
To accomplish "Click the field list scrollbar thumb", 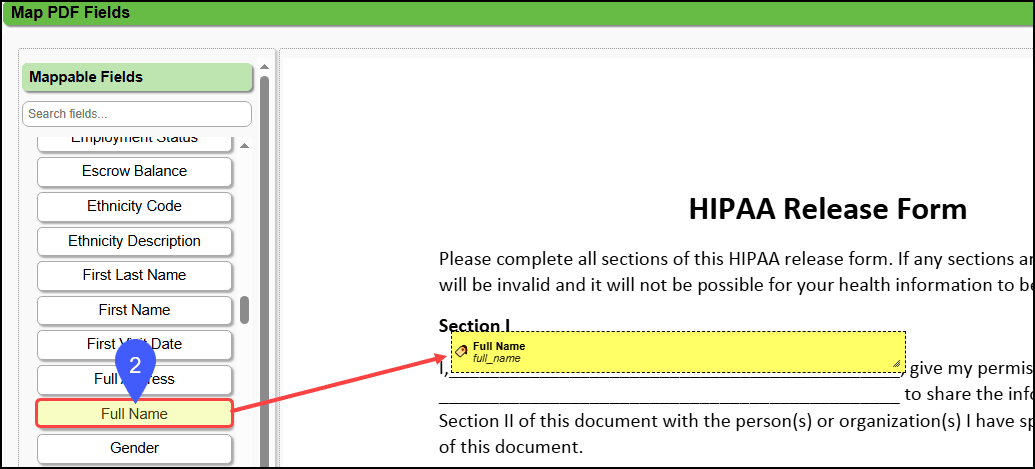I will (x=244, y=310).
